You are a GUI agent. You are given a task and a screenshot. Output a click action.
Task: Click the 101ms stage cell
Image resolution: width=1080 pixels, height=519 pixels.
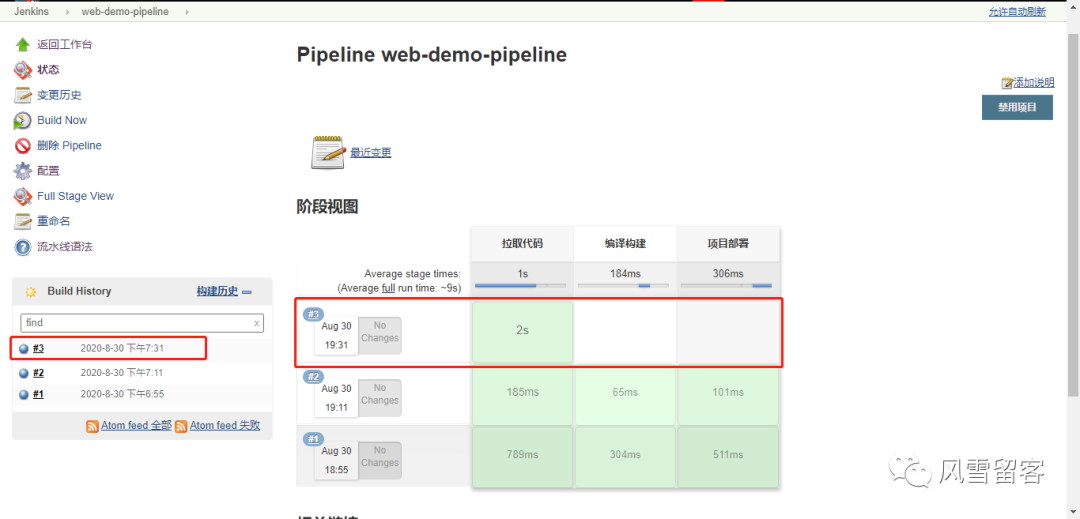[728, 392]
